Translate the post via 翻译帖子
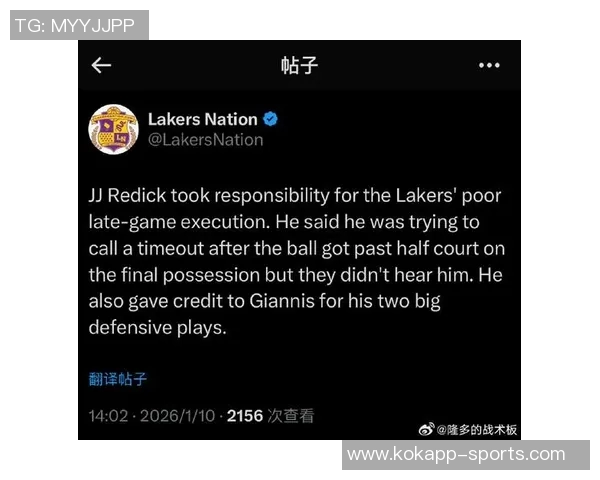The height and width of the screenshot is (480, 600). click(117, 379)
